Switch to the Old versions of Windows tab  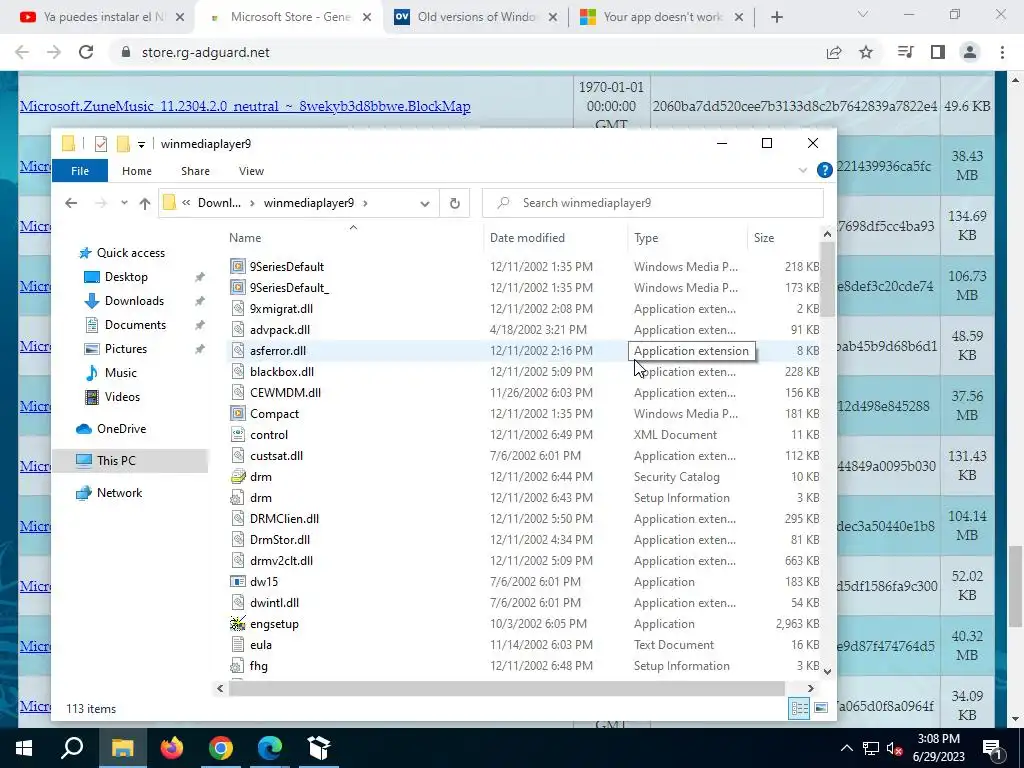[x=476, y=17]
